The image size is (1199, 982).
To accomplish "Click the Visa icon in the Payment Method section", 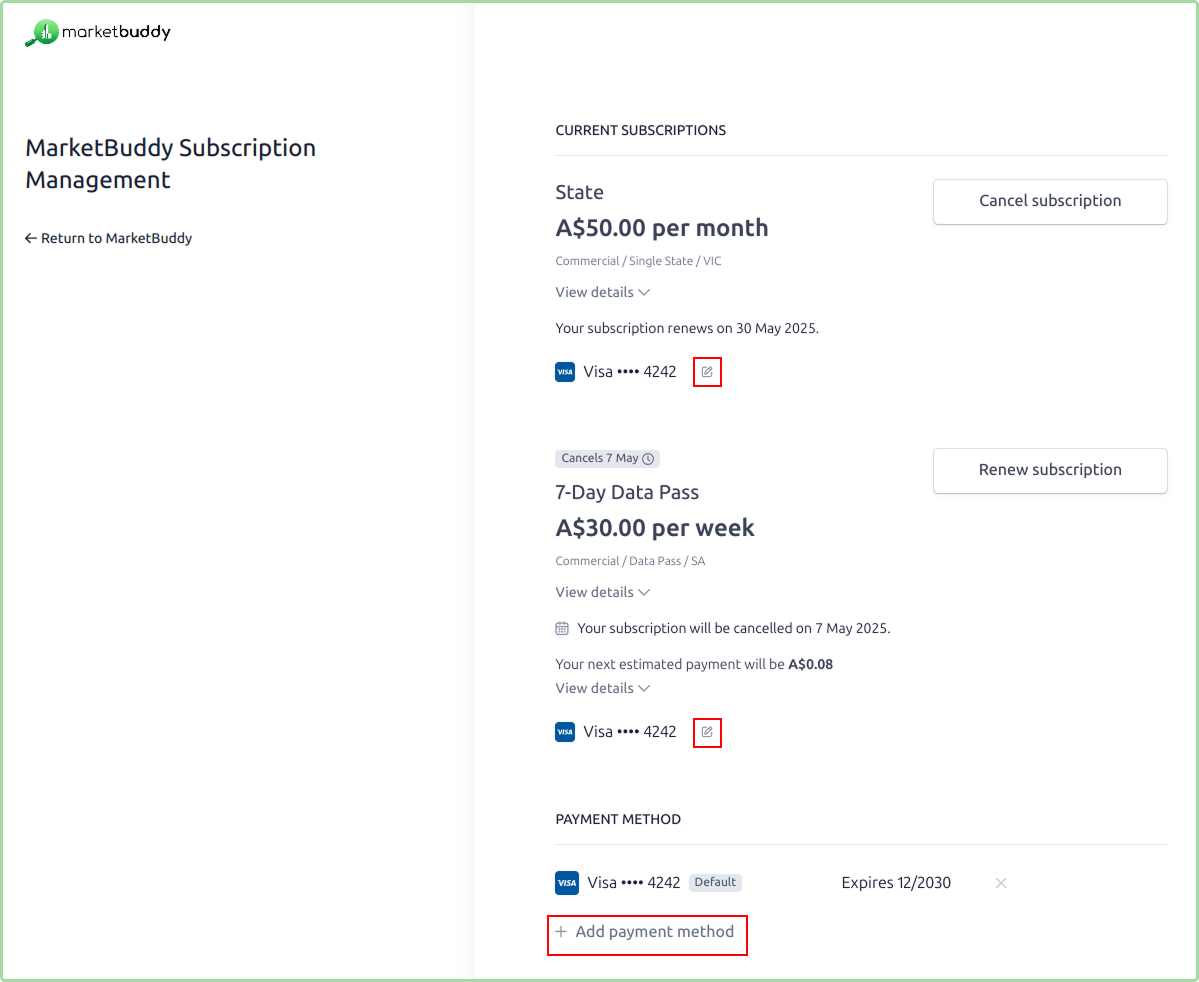I will click(566, 883).
